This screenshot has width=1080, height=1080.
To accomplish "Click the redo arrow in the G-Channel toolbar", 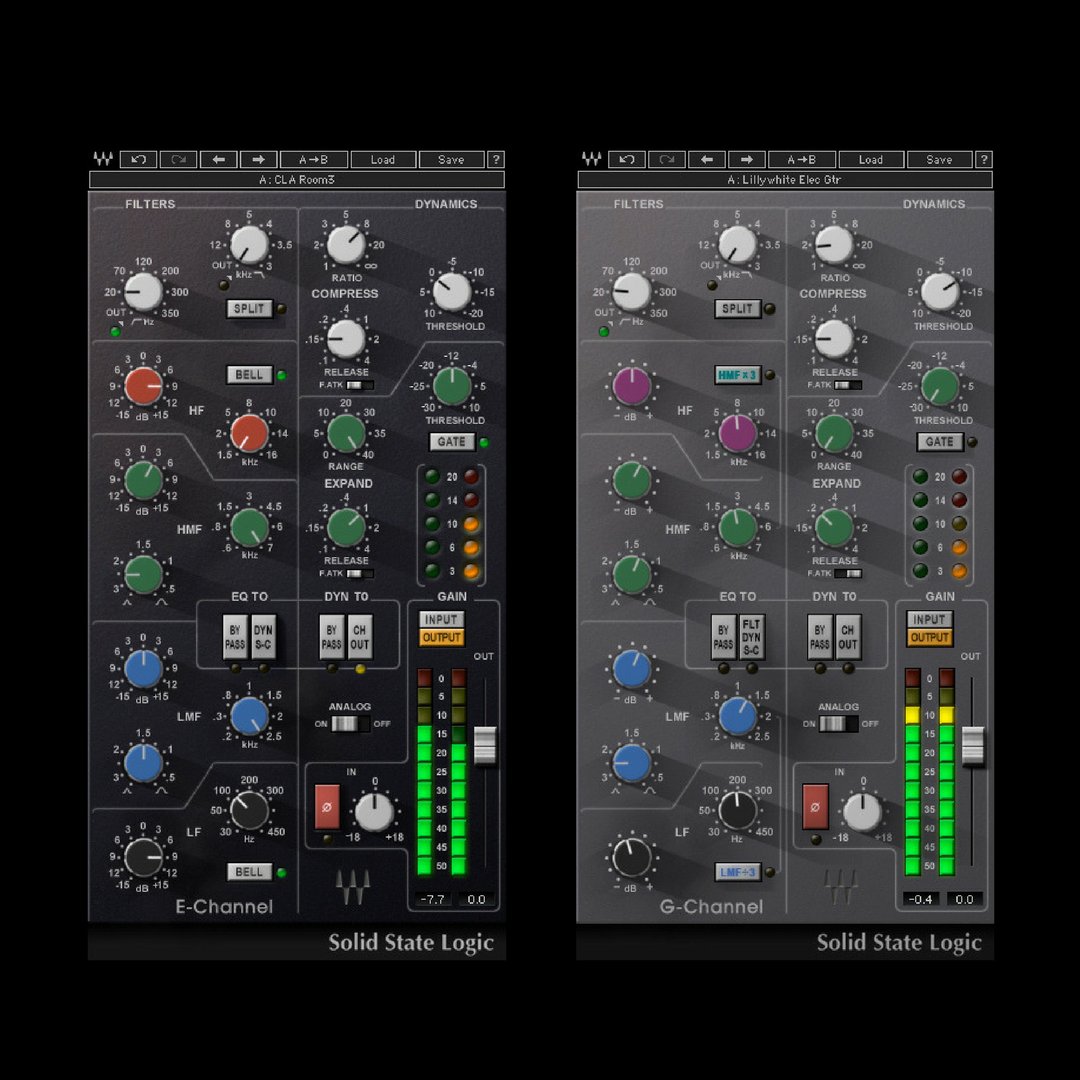I will (x=667, y=160).
